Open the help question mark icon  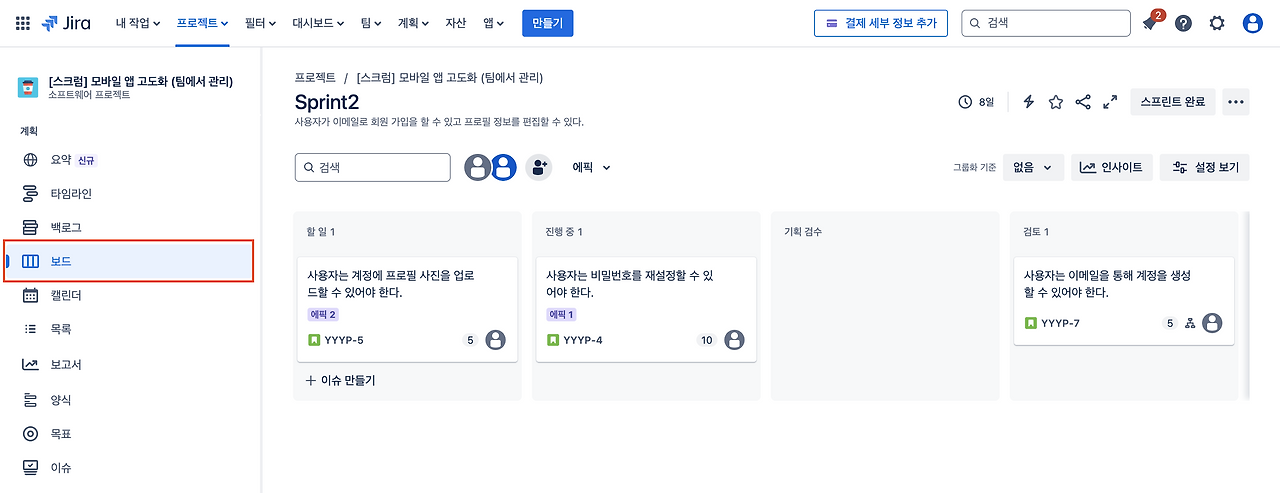pos(1183,23)
